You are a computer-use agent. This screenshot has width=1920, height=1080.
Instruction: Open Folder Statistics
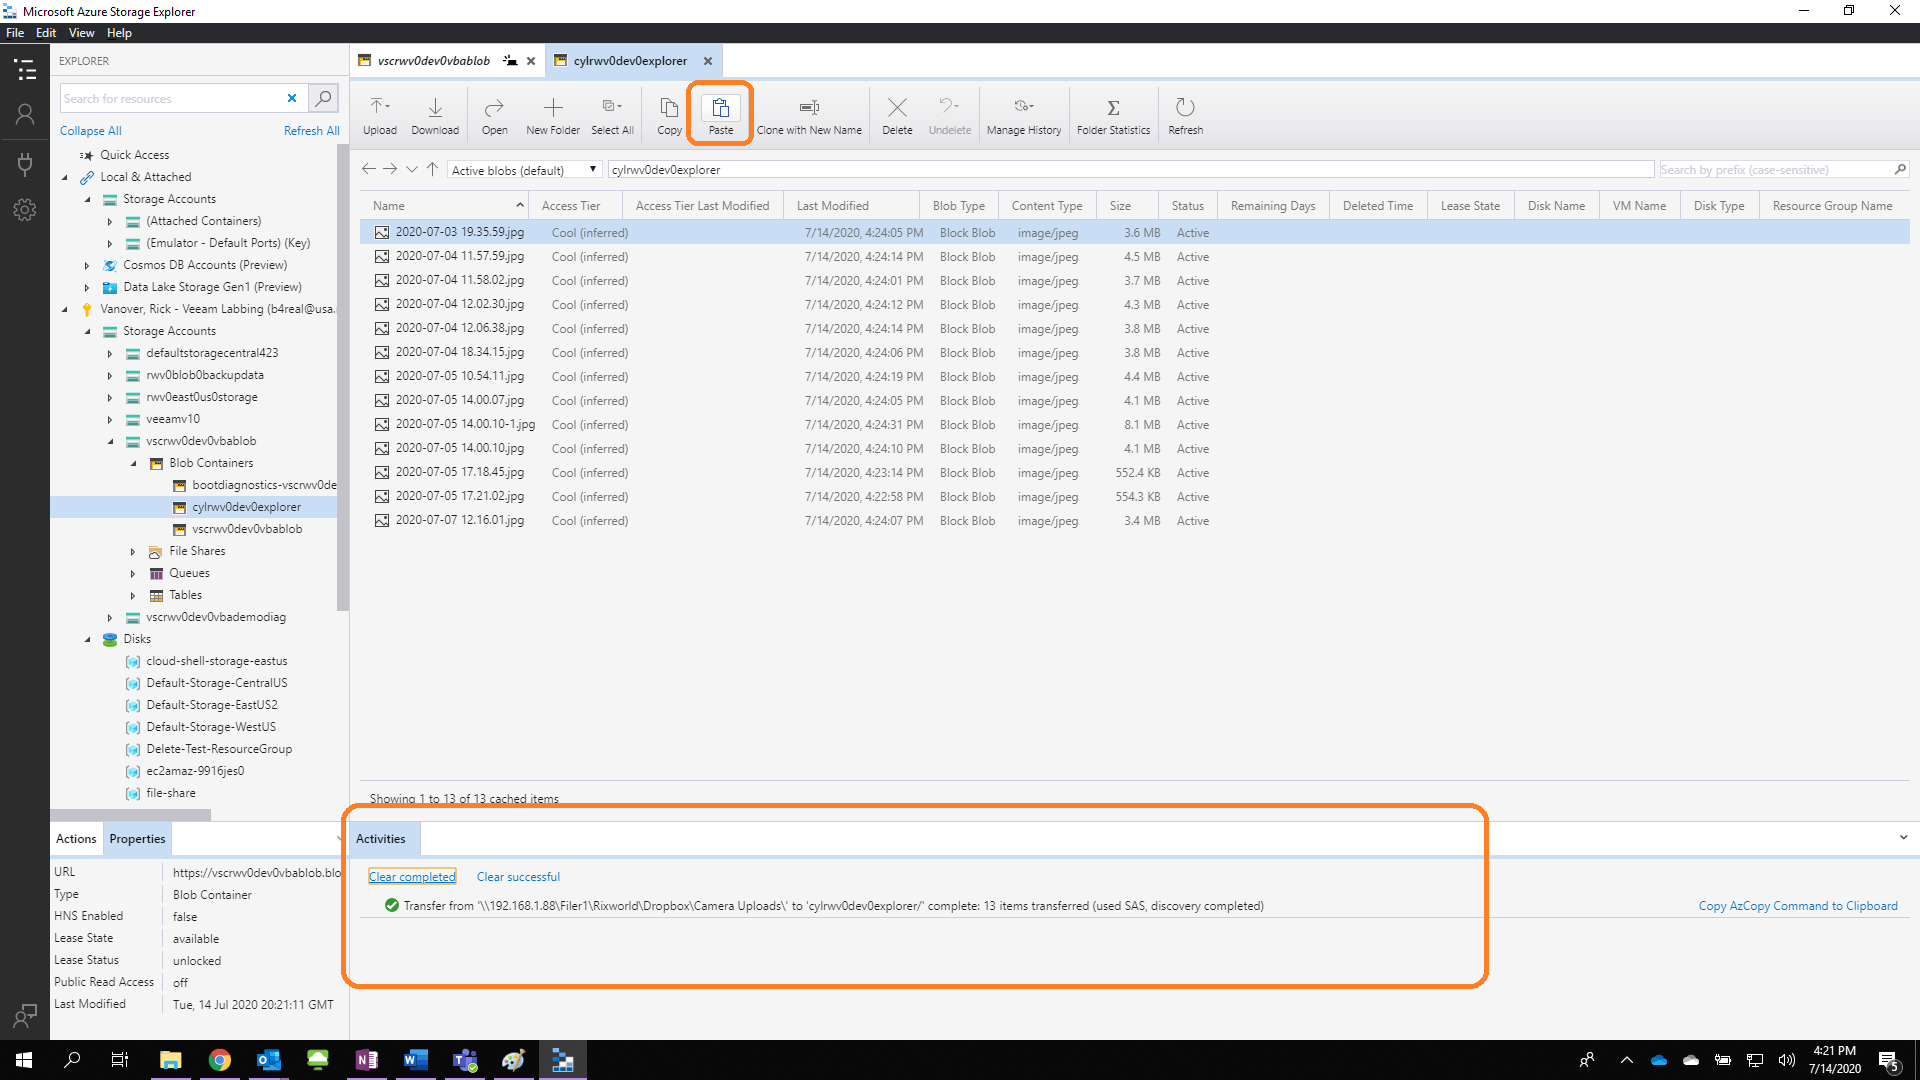coord(1113,115)
